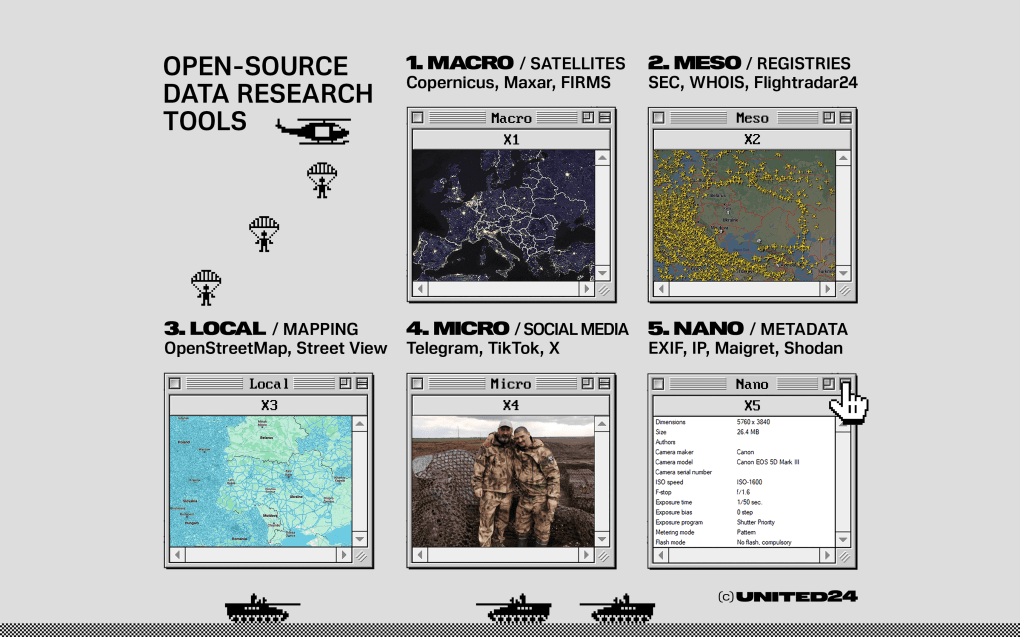1020x637 pixels.
Task: Collapse the Local window using its windowshade box
Action: (362, 383)
